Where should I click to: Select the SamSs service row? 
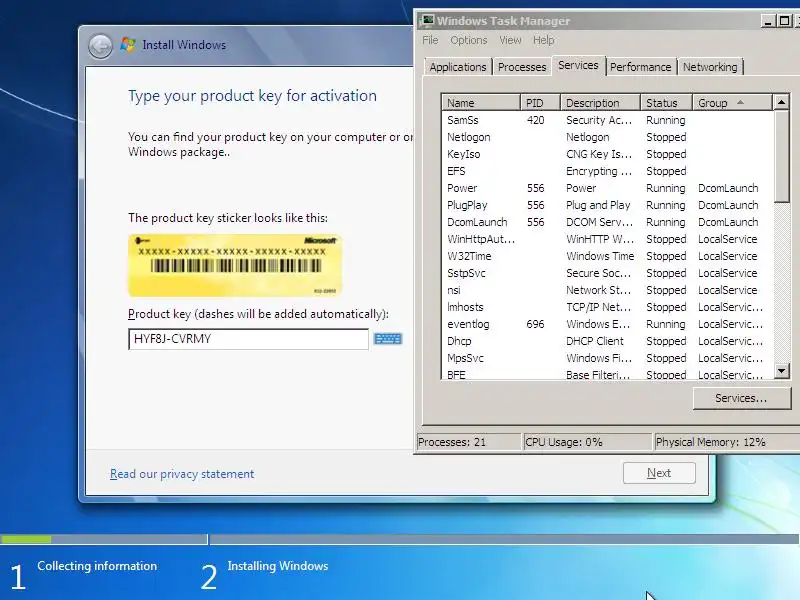pyautogui.click(x=607, y=120)
